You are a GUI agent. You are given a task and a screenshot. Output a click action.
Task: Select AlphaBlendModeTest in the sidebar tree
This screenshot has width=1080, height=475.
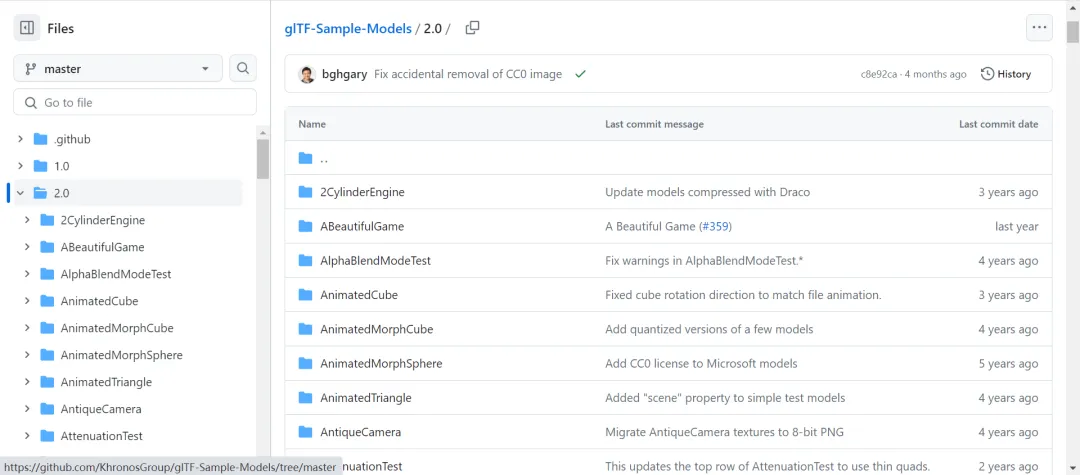pos(115,274)
